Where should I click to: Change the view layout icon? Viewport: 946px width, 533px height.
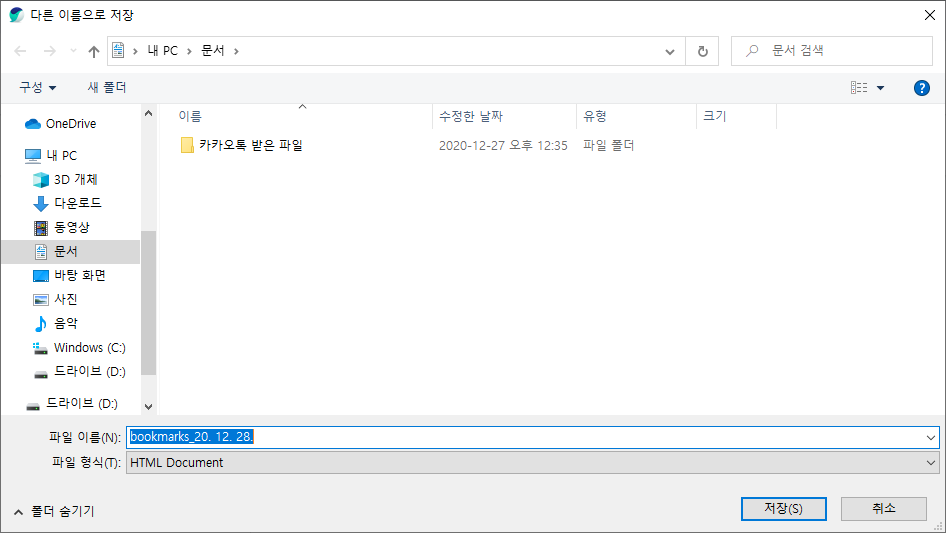pyautogui.click(x=859, y=88)
